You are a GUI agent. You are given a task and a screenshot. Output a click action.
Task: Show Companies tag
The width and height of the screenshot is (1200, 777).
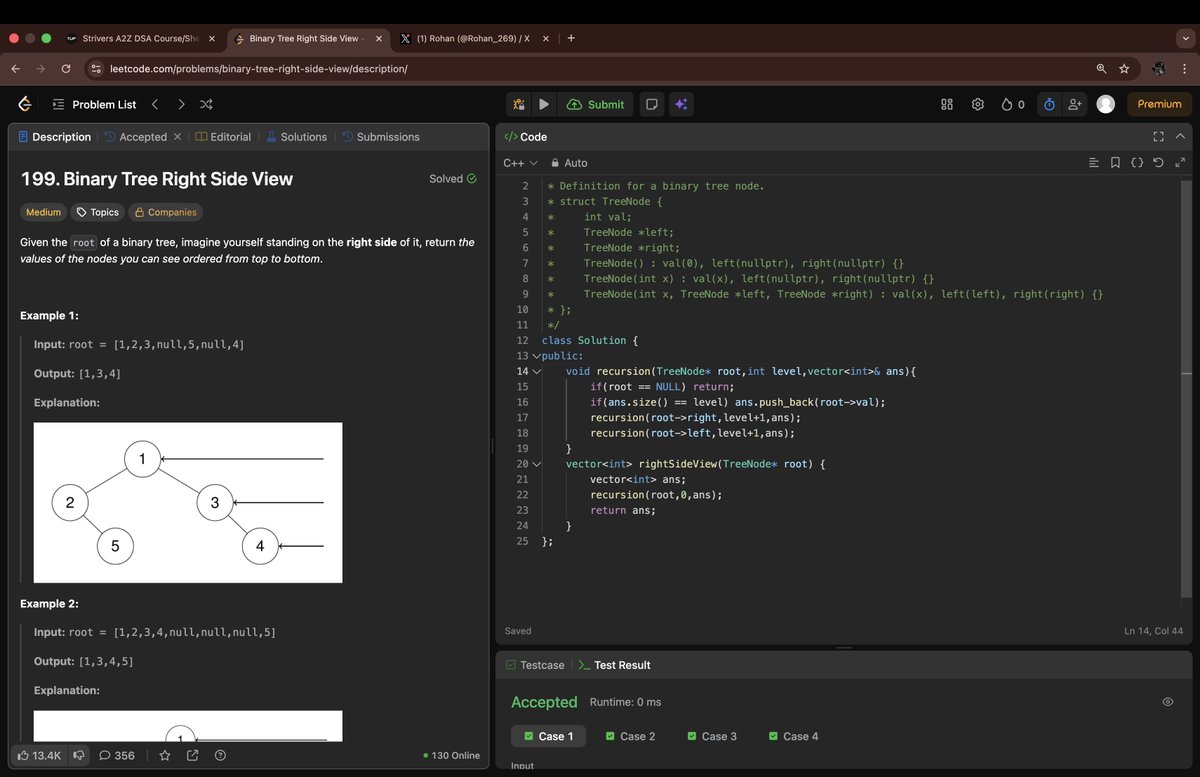point(164,212)
